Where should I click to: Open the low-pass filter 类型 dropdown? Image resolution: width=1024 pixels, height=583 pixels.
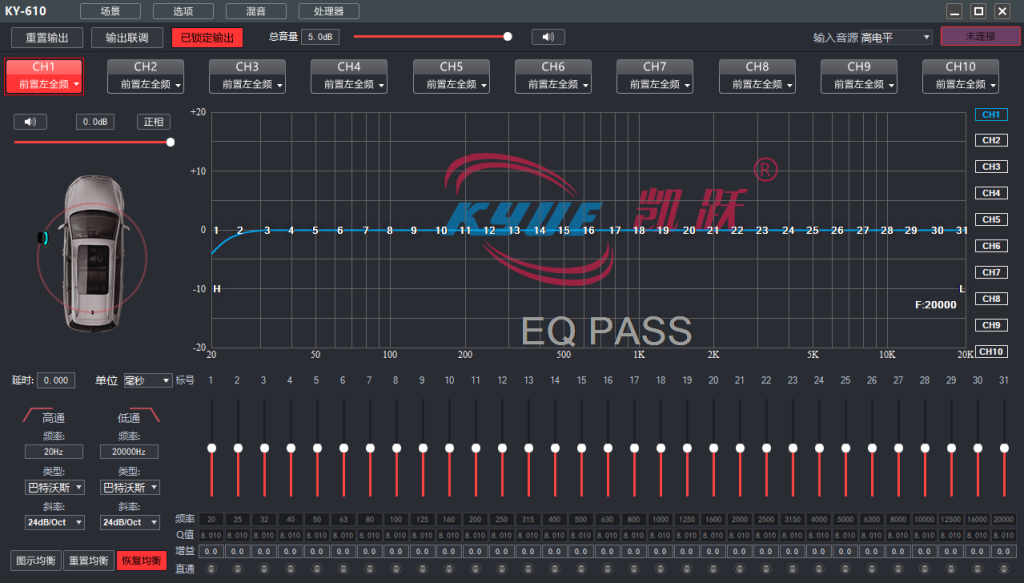click(x=129, y=488)
